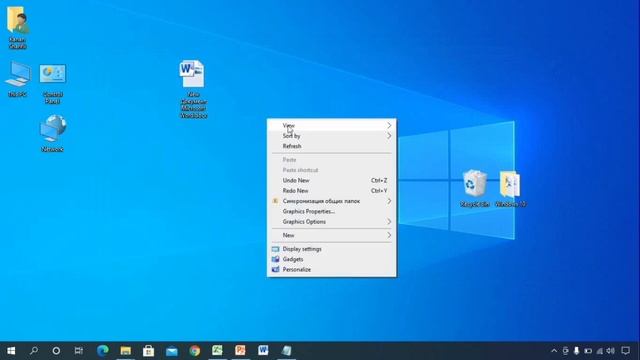This screenshot has width=640, height=360.
Task: Open volume control tray icon
Action: click(611, 351)
